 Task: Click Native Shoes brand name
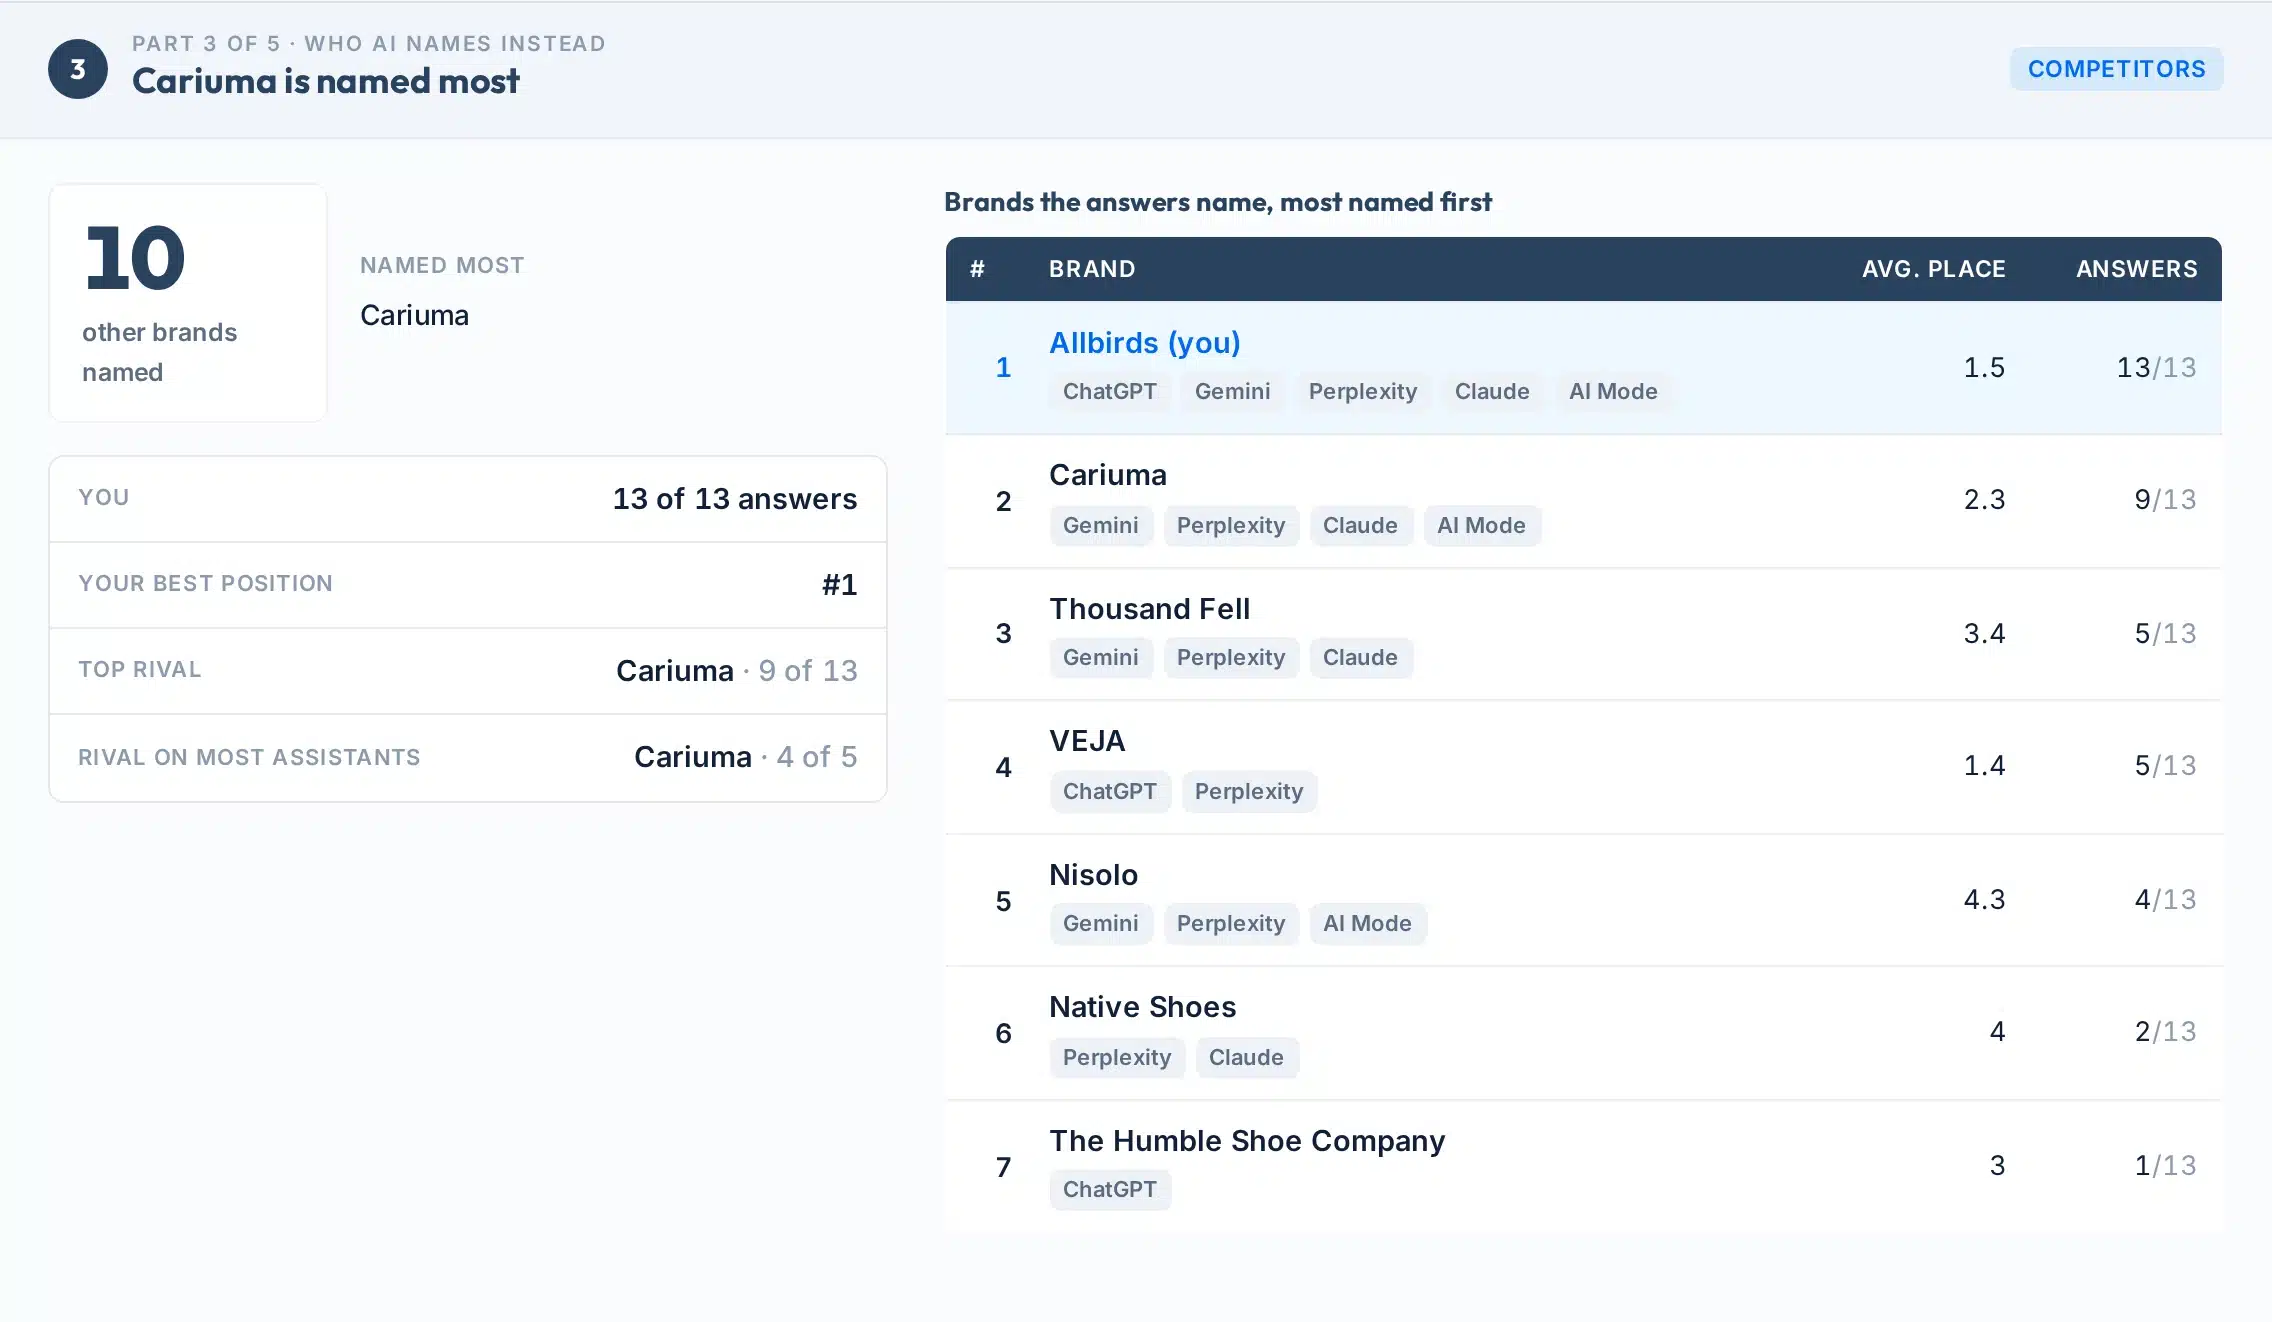click(x=1142, y=1007)
